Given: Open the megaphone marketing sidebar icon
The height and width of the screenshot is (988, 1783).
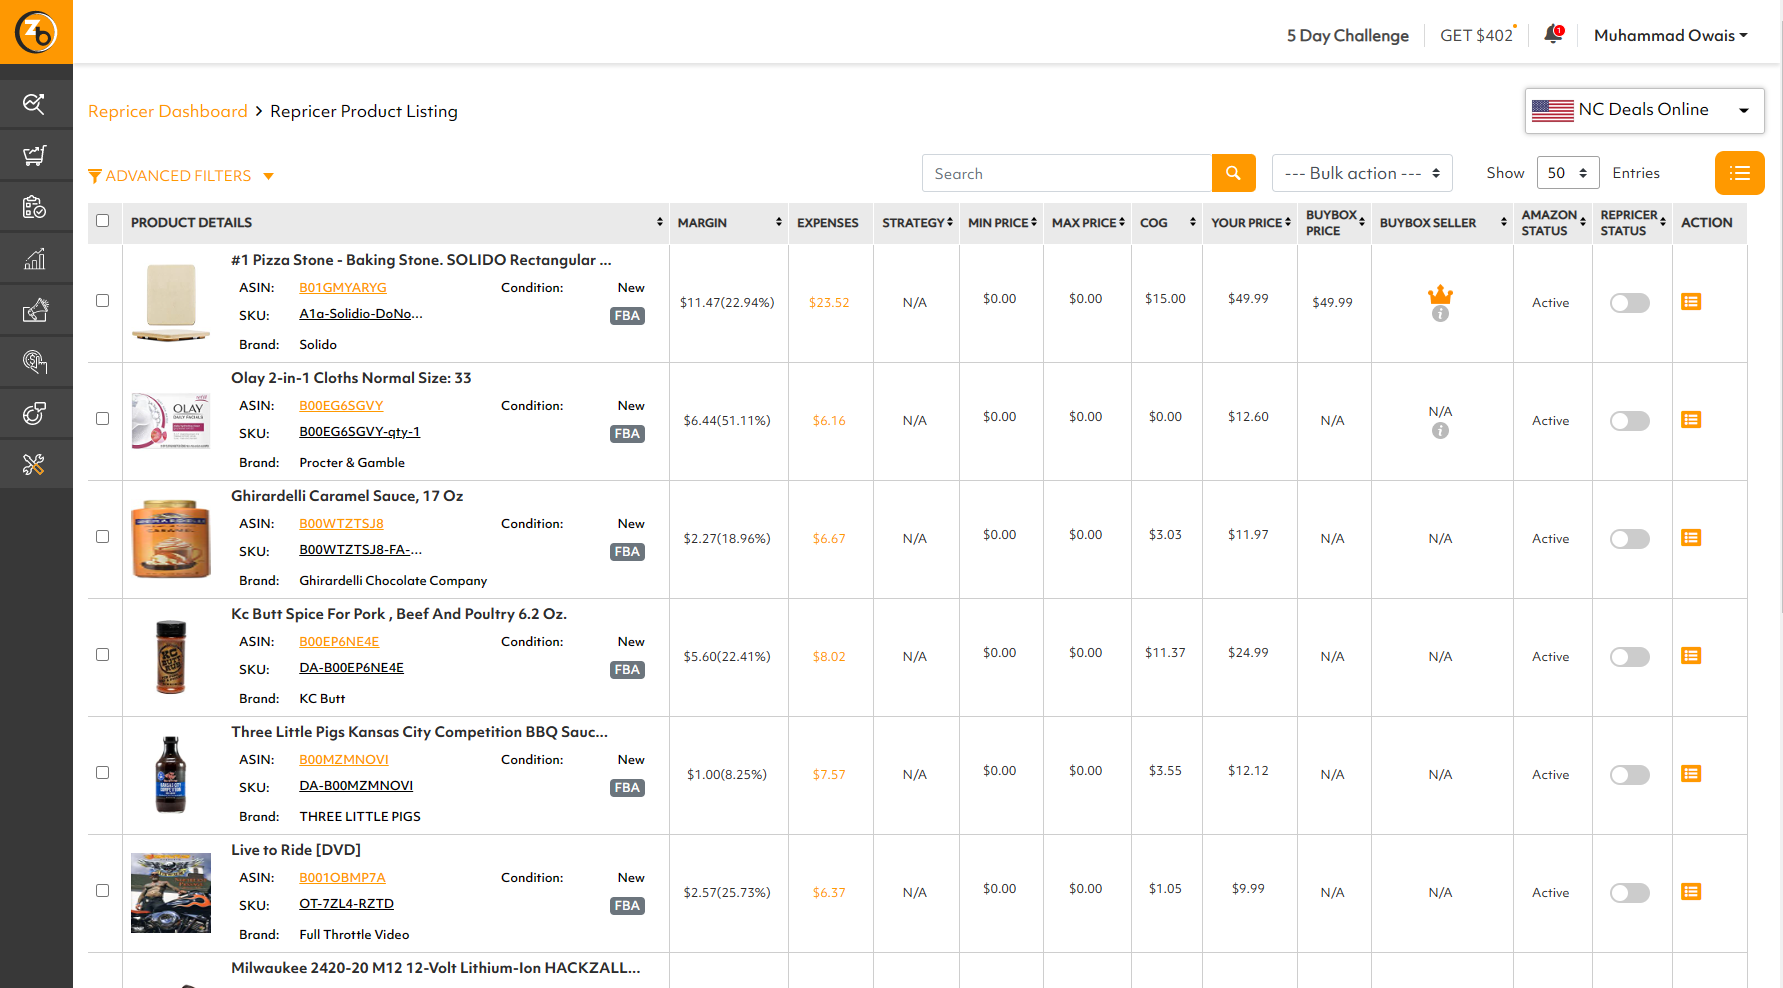Looking at the screenshot, I should click(x=35, y=310).
